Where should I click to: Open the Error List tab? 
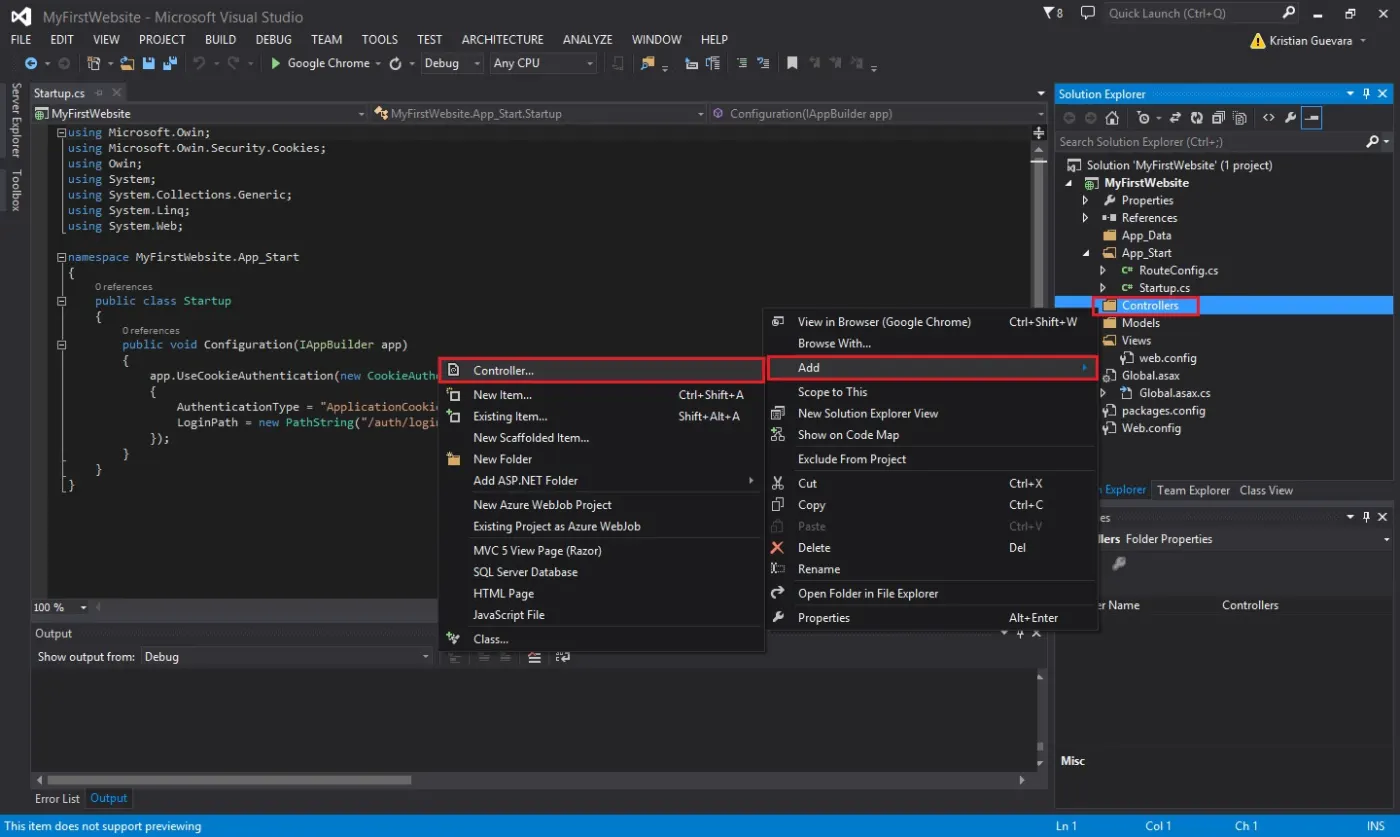57,798
